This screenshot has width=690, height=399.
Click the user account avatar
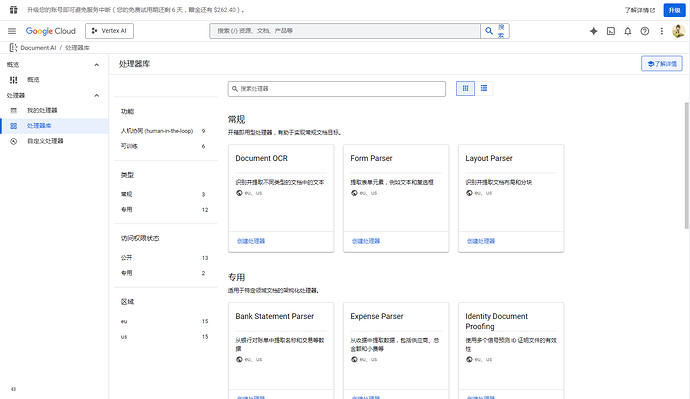tap(678, 31)
